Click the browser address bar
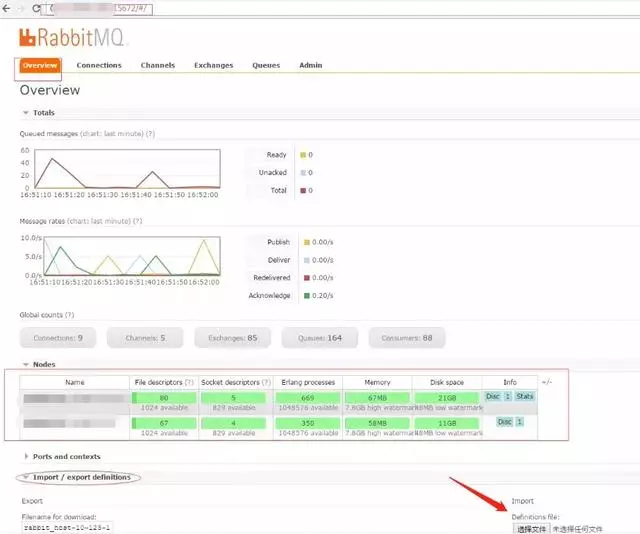640x534 pixels. click(98, 9)
